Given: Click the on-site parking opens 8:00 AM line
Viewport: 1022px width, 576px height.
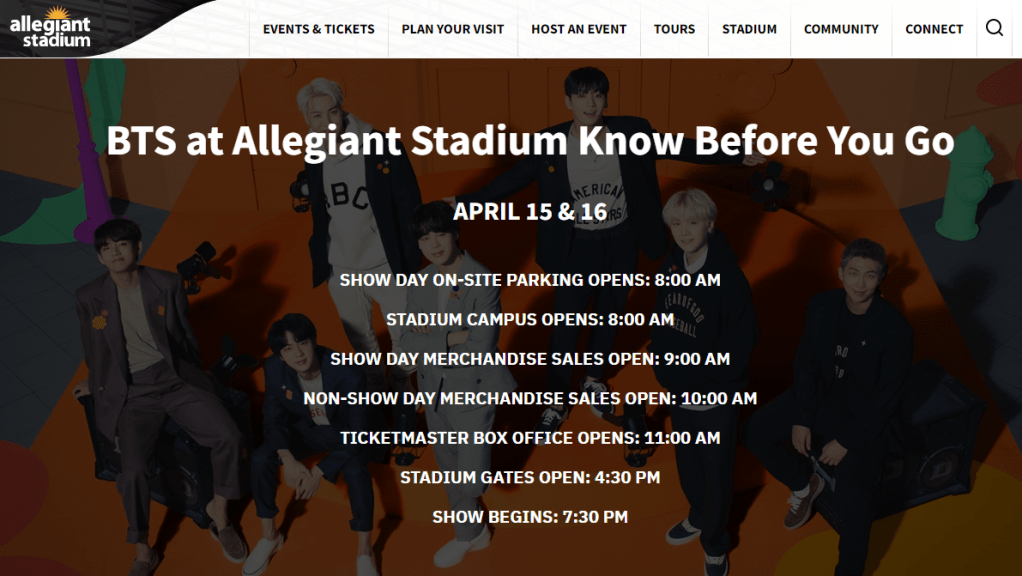Looking at the screenshot, I should [530, 280].
